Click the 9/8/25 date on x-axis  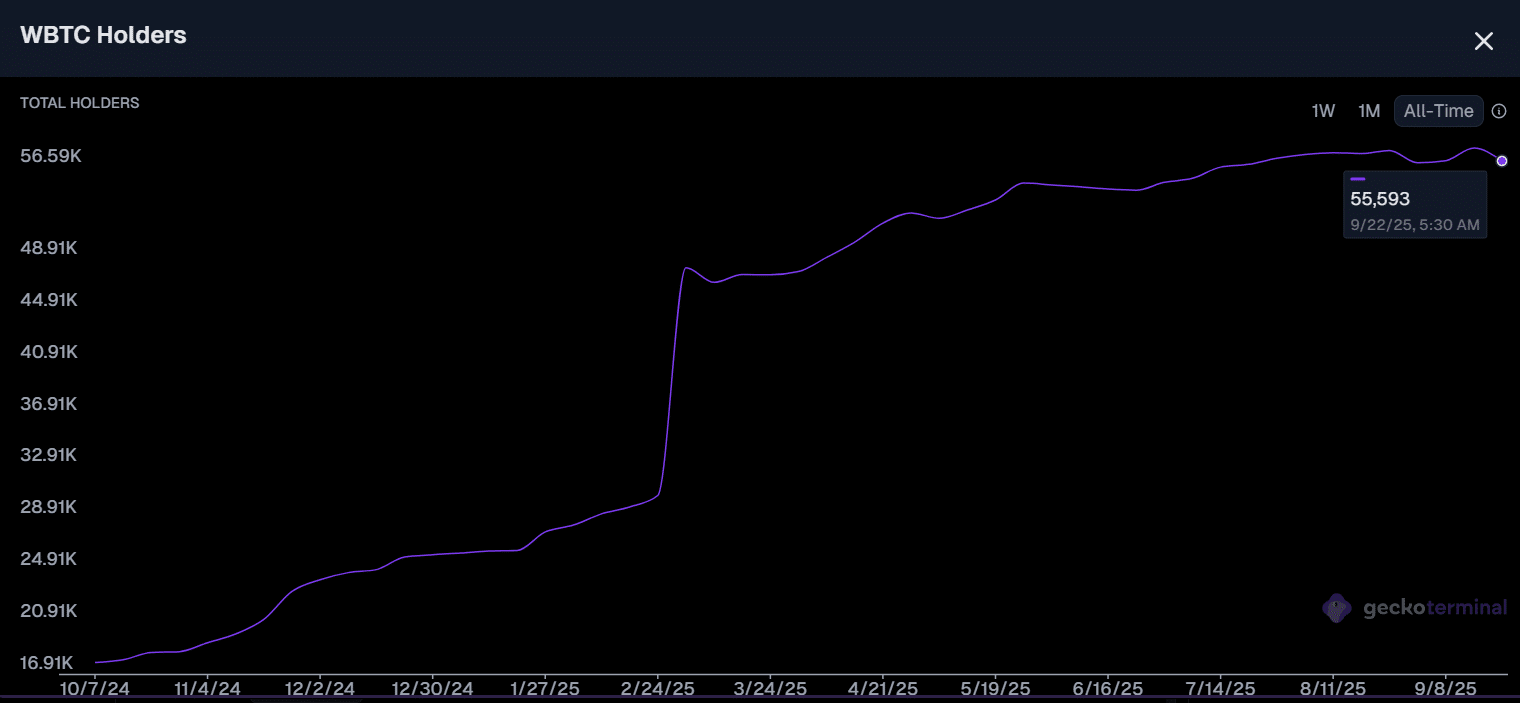coord(1445,689)
